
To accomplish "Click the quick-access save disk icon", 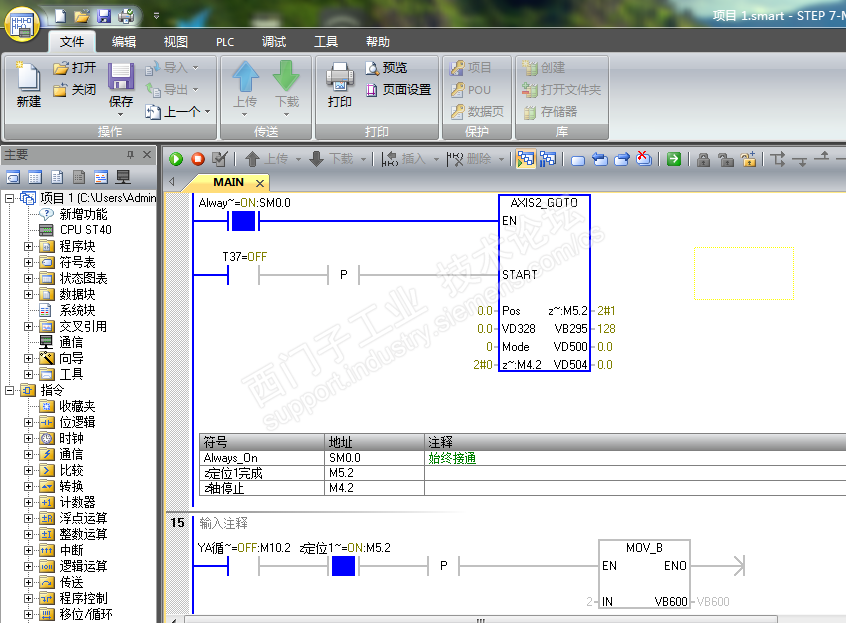I will 104,16.
